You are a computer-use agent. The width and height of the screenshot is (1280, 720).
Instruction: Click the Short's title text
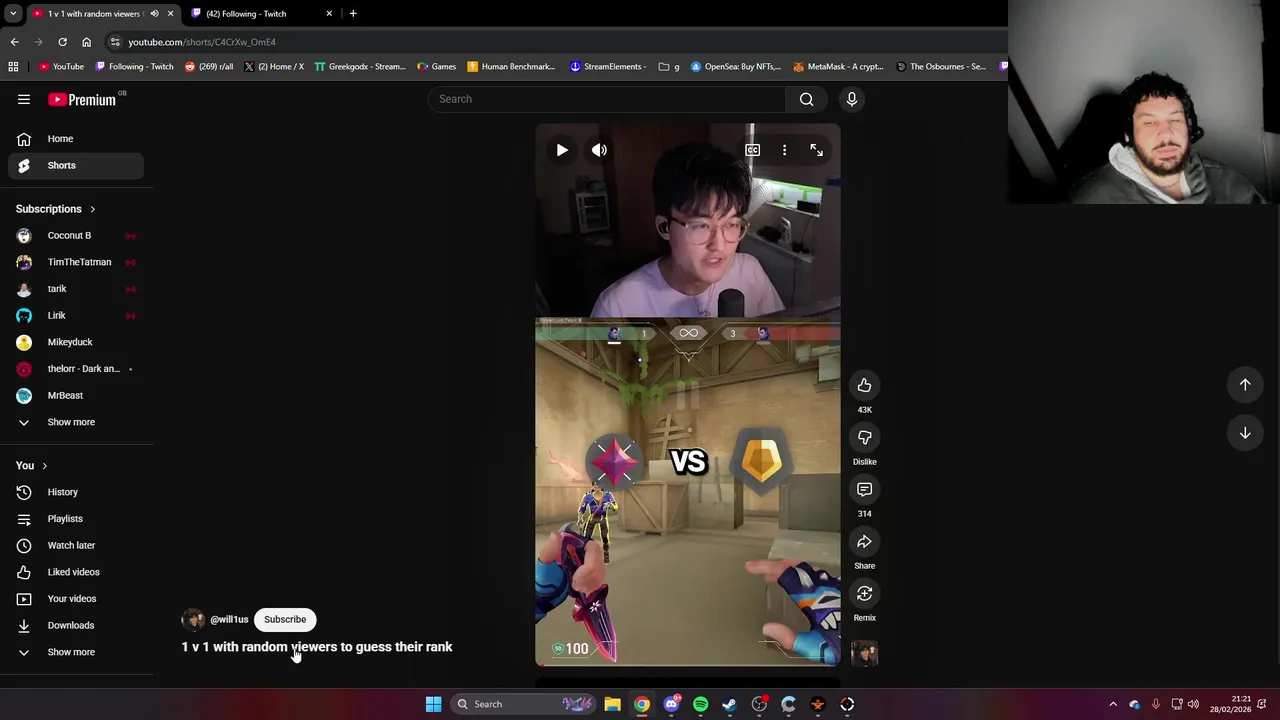point(317,647)
